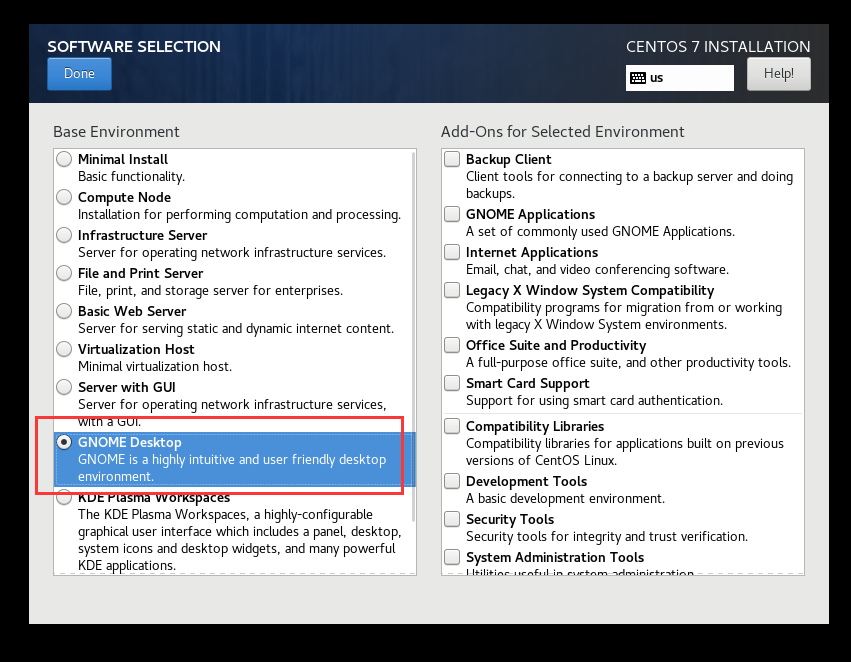The width and height of the screenshot is (851, 662).
Task: Click 'Basic functionality.' description text
Action: [131, 176]
